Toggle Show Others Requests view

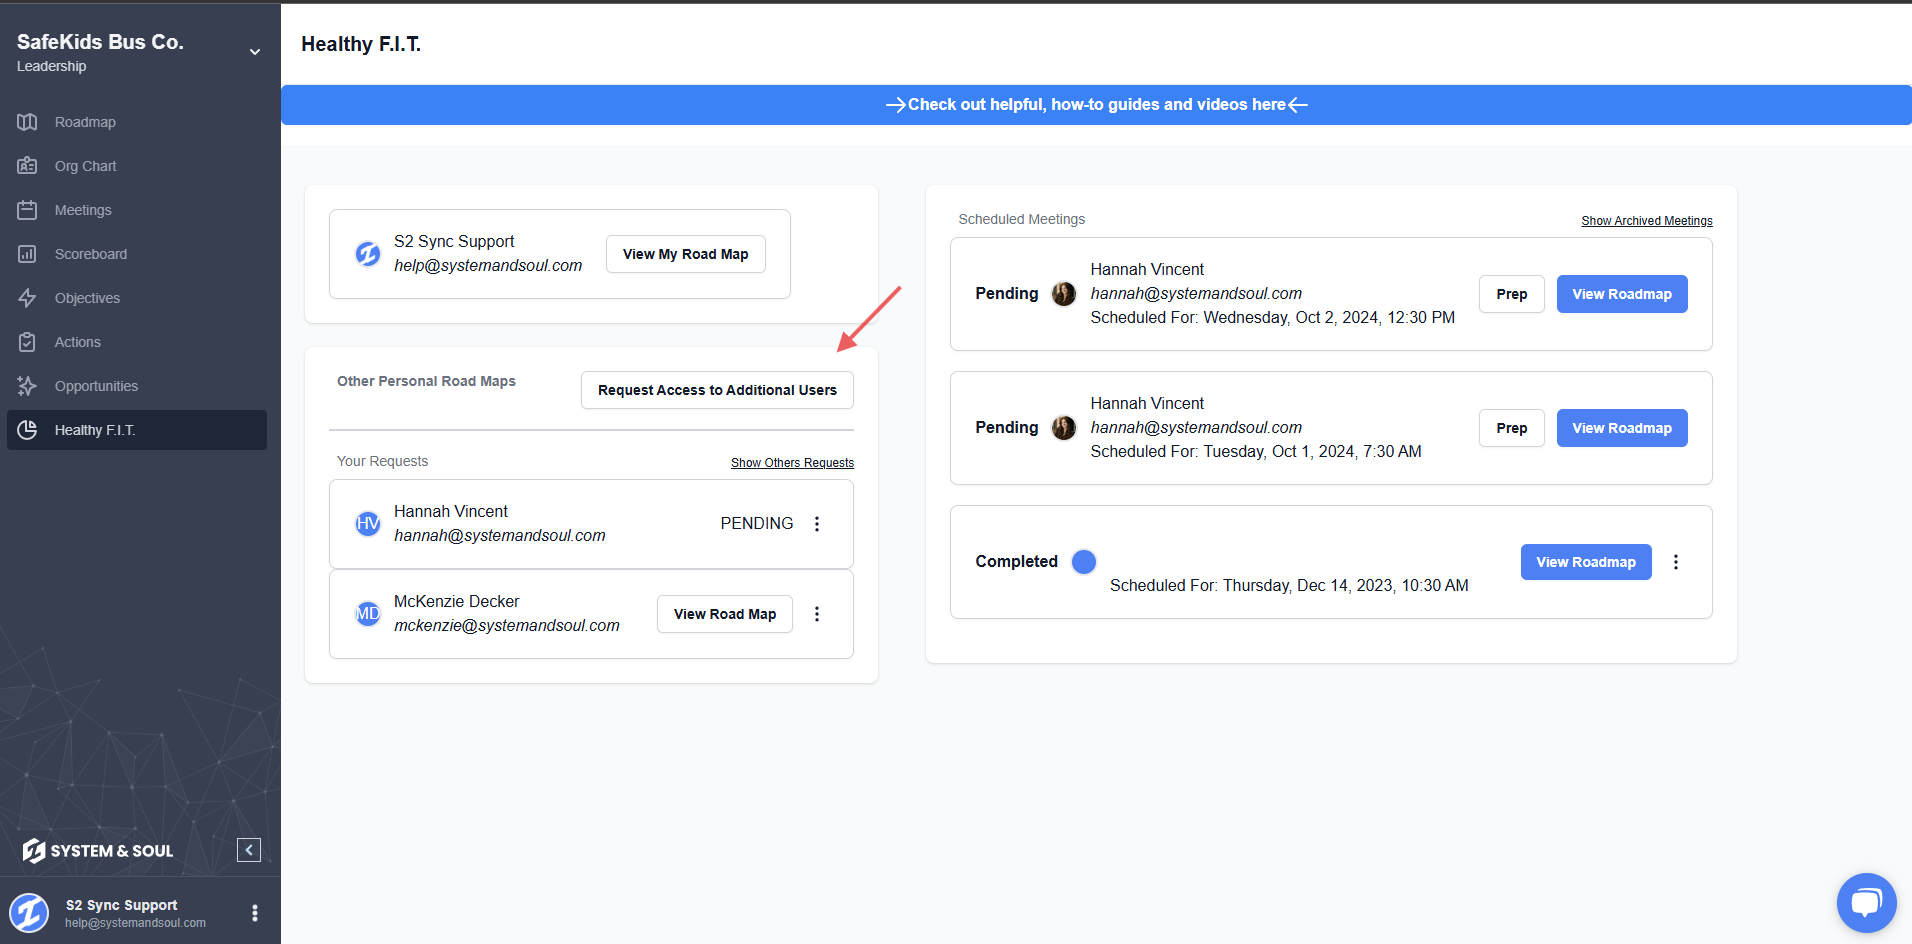(792, 463)
